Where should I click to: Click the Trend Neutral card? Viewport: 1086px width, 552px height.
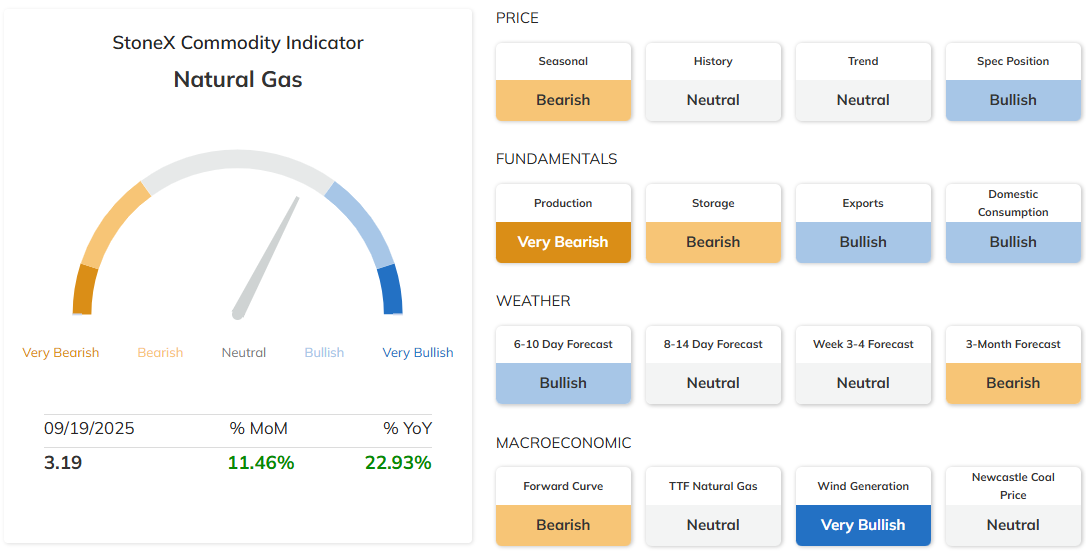tap(863, 82)
